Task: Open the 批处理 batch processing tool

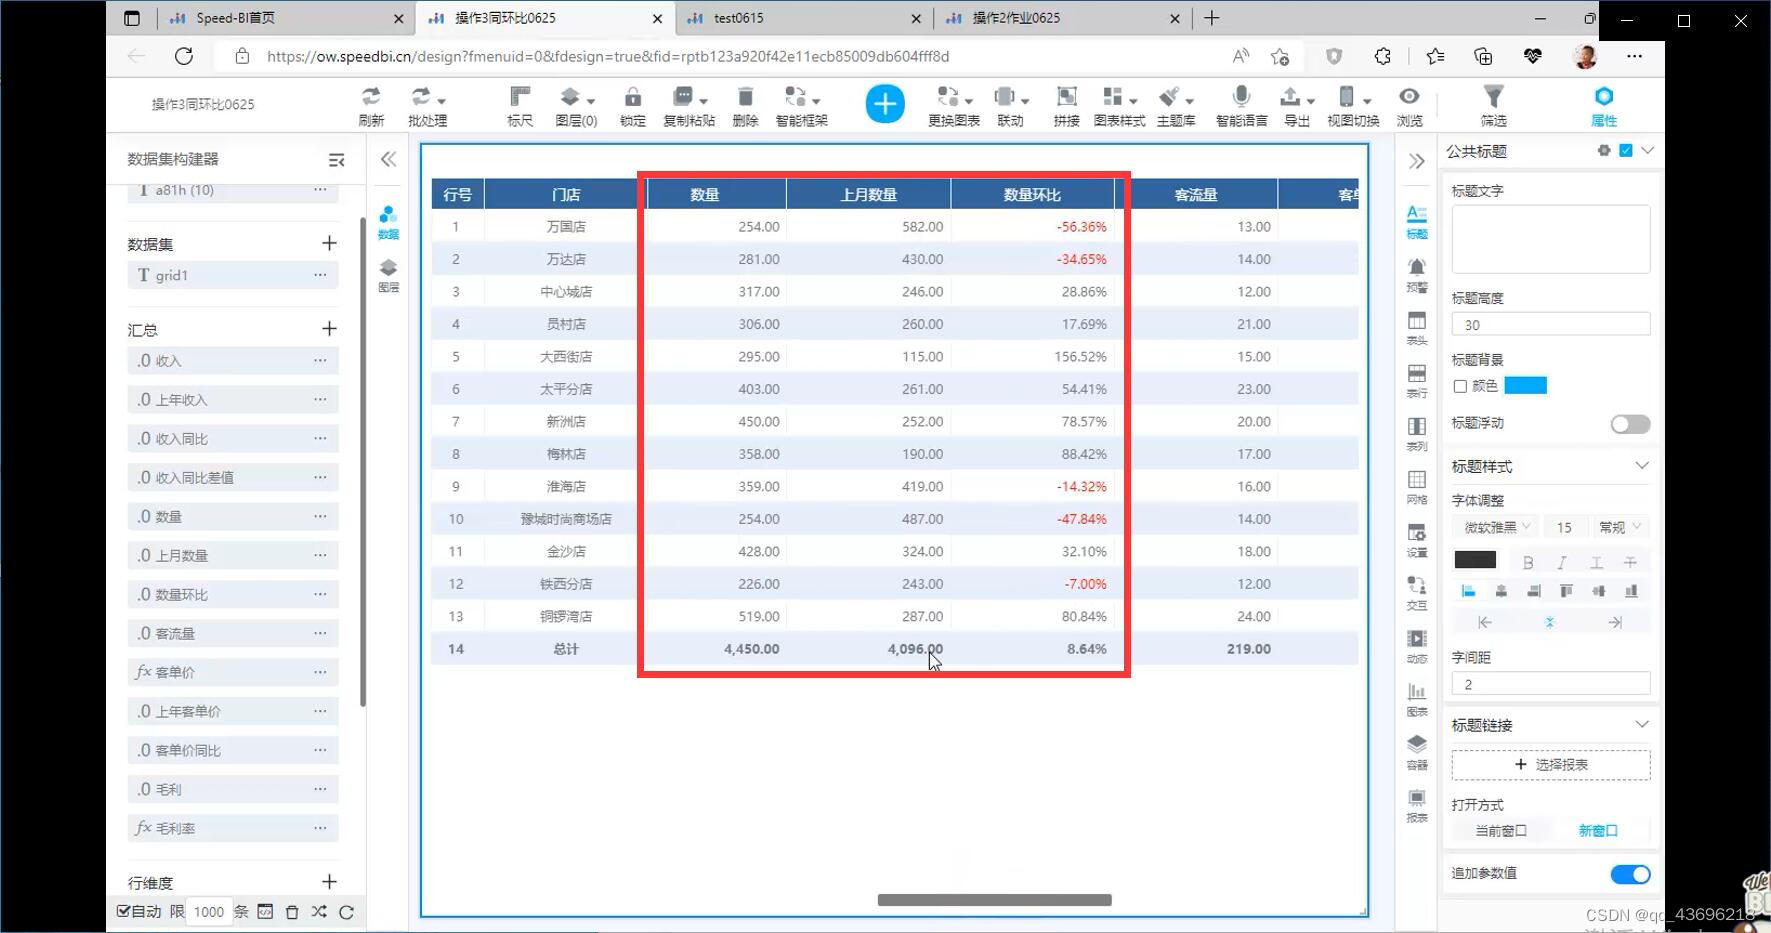Action: pyautogui.click(x=427, y=105)
